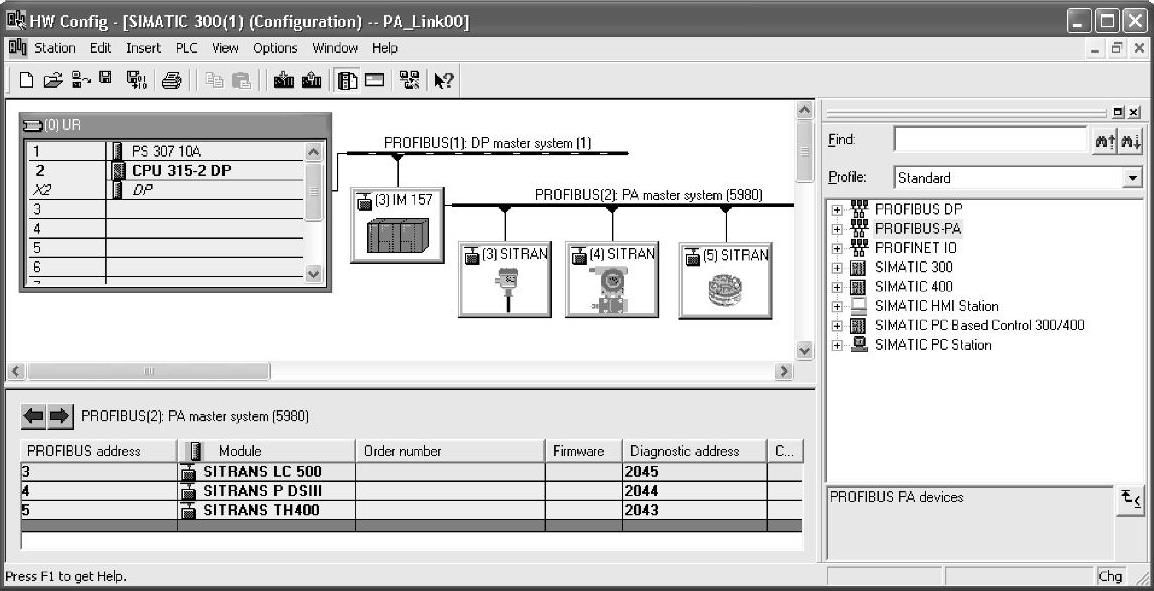1154x591 pixels.
Task: Open the PLC menu
Action: (187, 48)
